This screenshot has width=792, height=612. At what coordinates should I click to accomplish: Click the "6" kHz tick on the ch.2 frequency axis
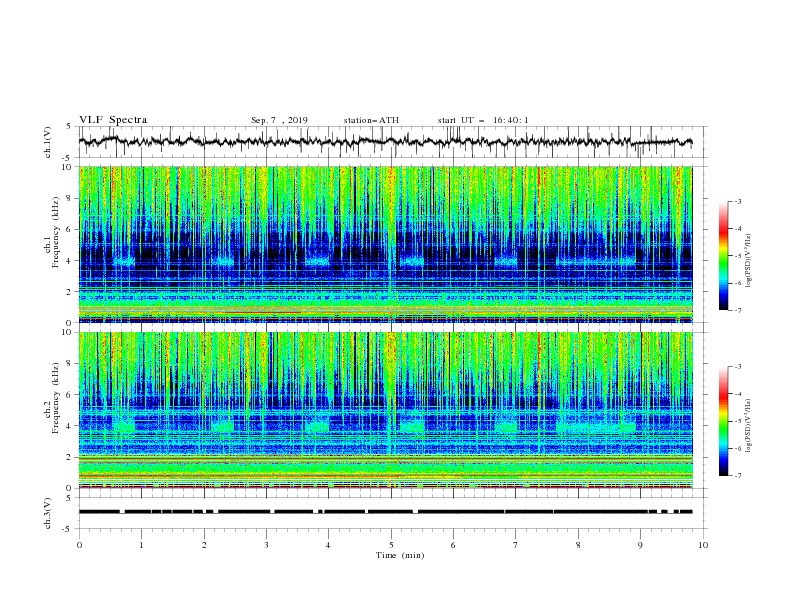click(x=70, y=395)
